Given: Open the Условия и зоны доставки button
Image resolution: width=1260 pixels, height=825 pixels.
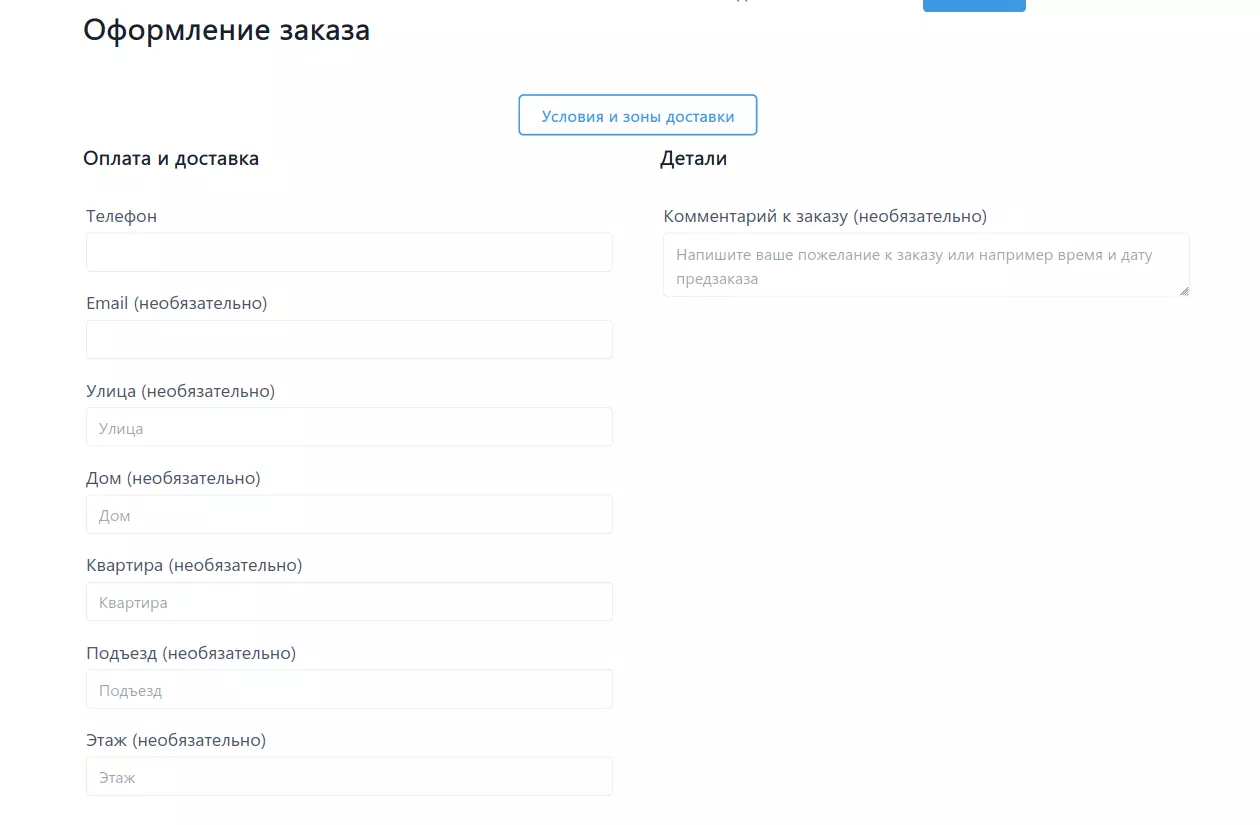Looking at the screenshot, I should coord(637,116).
